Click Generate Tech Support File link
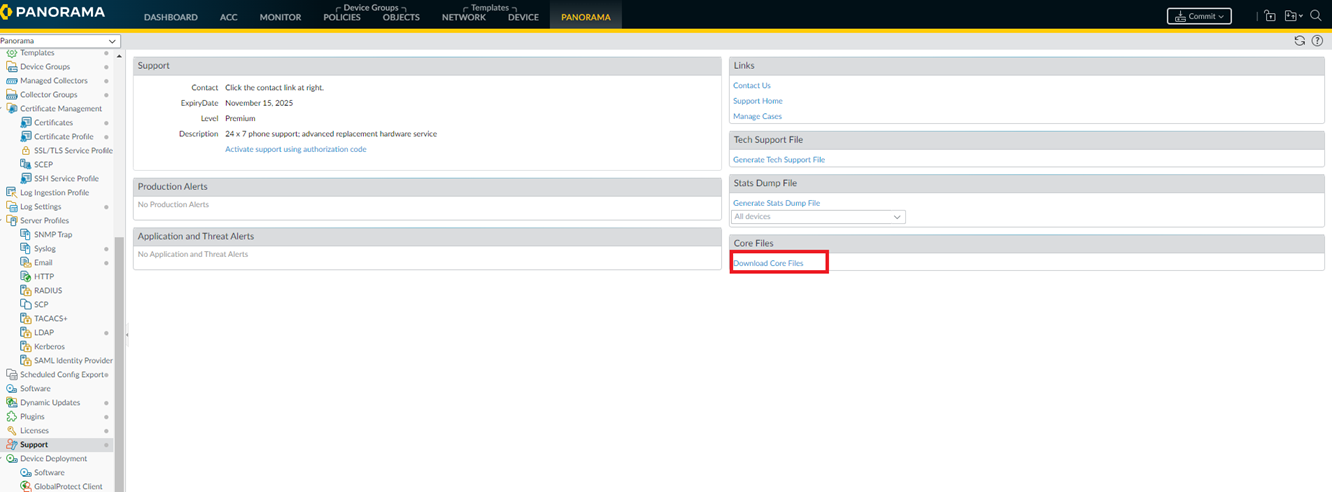 (x=779, y=160)
